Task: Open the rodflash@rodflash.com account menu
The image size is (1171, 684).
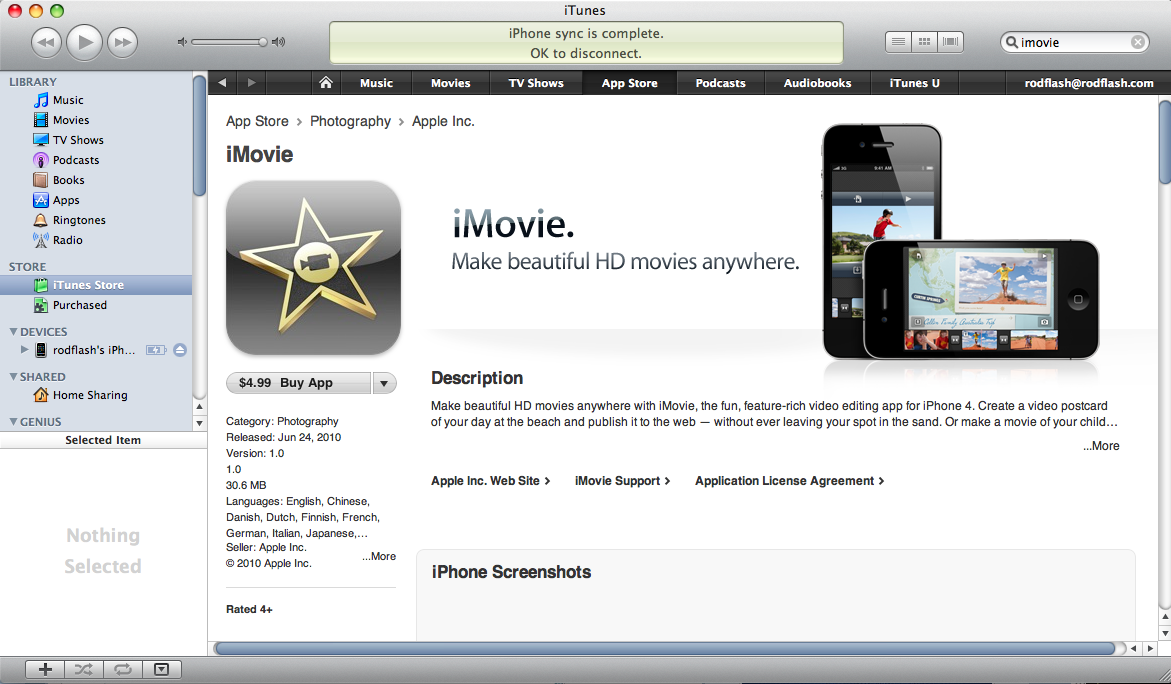Action: (x=1089, y=83)
